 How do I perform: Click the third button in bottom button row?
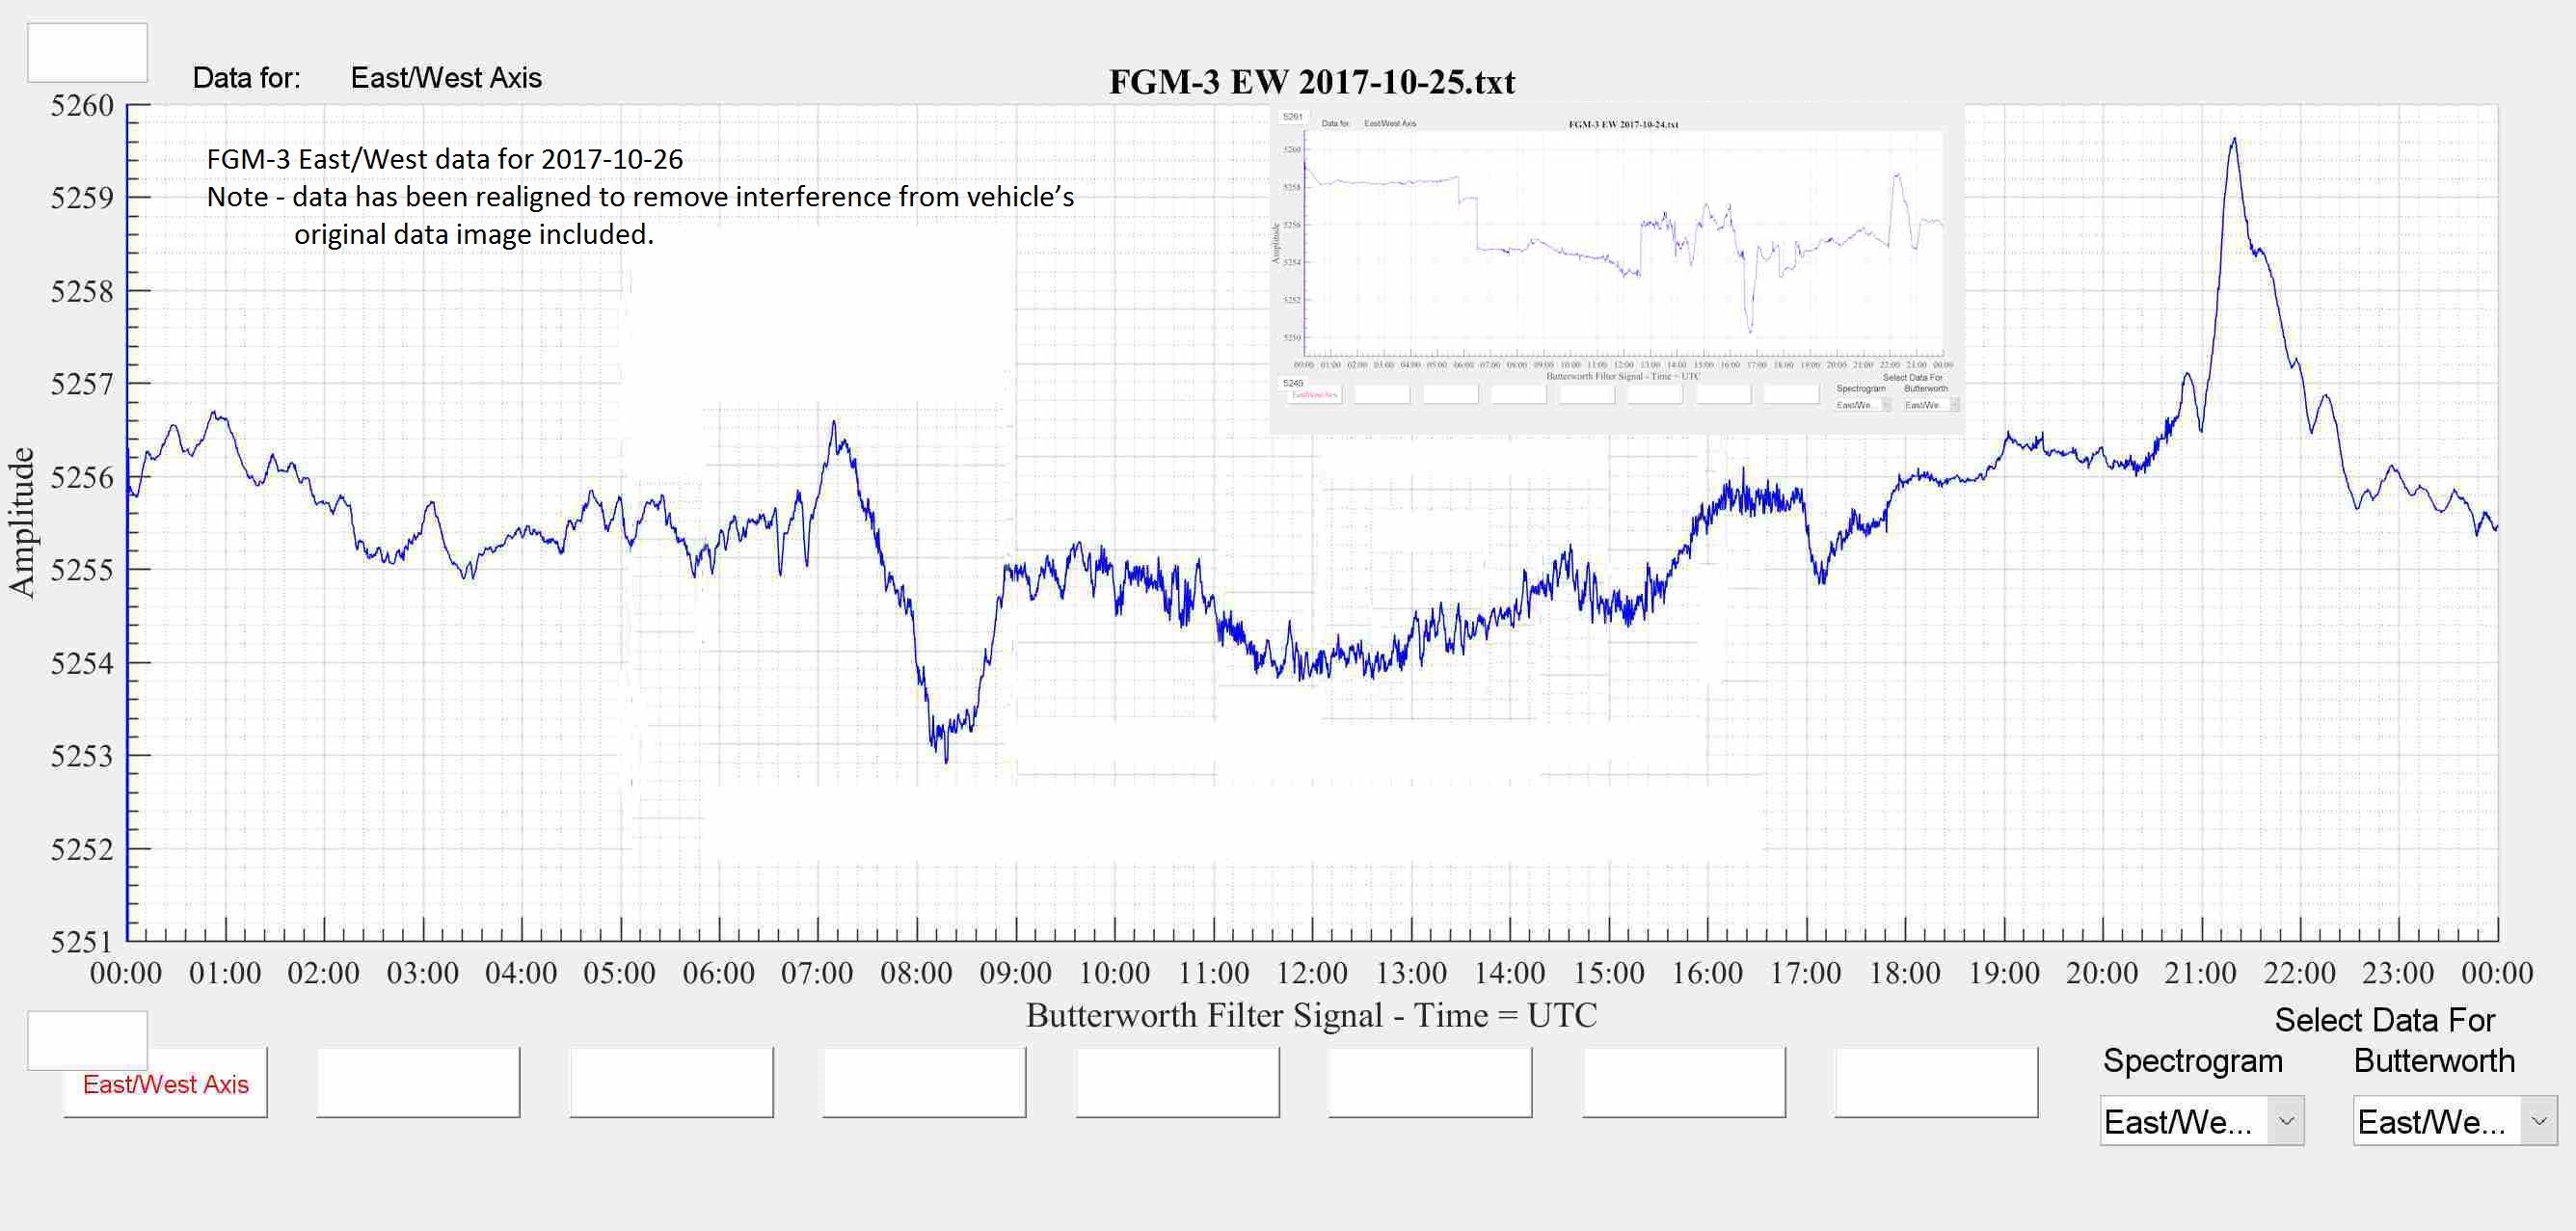(x=671, y=1082)
